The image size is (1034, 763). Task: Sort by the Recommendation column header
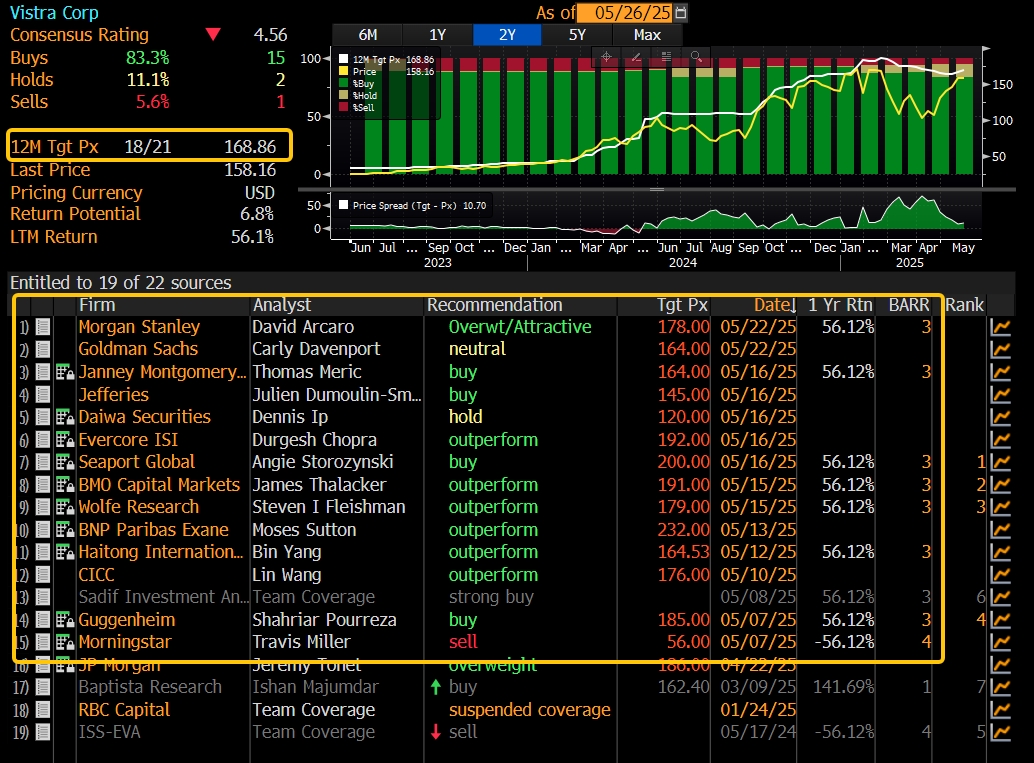coord(494,305)
